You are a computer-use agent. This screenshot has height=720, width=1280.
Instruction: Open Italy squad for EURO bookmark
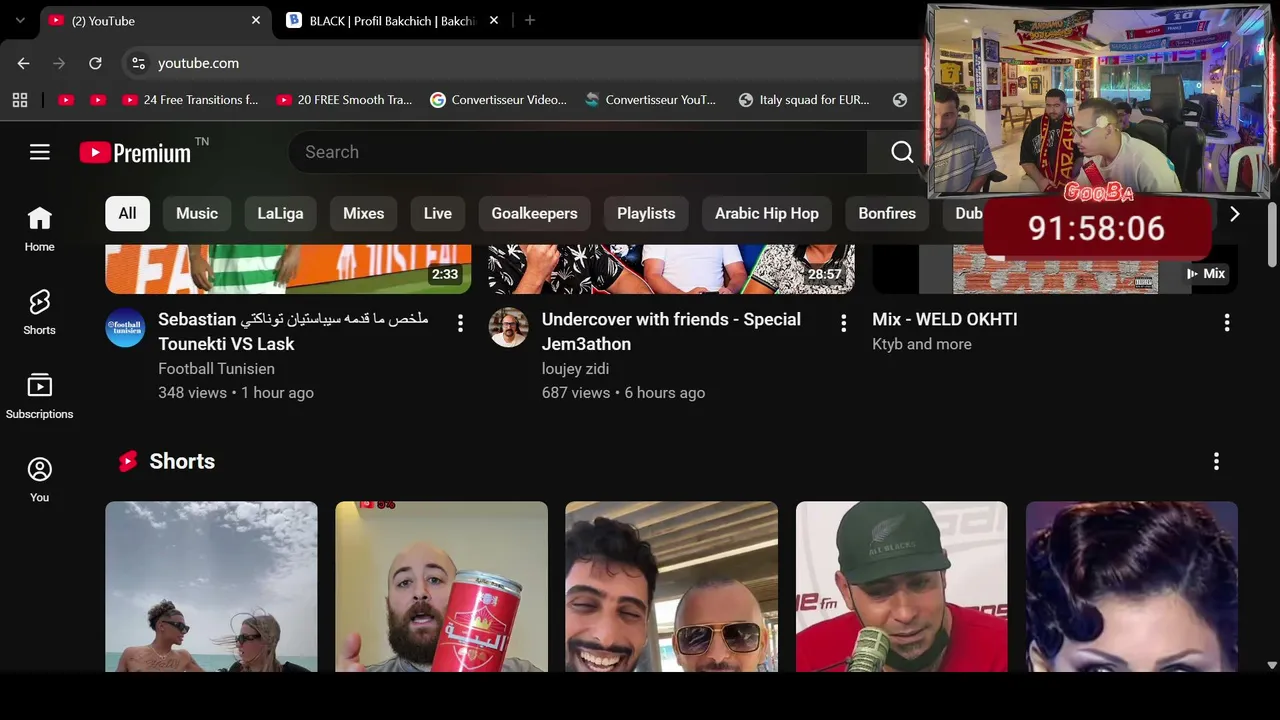pyautogui.click(x=804, y=100)
